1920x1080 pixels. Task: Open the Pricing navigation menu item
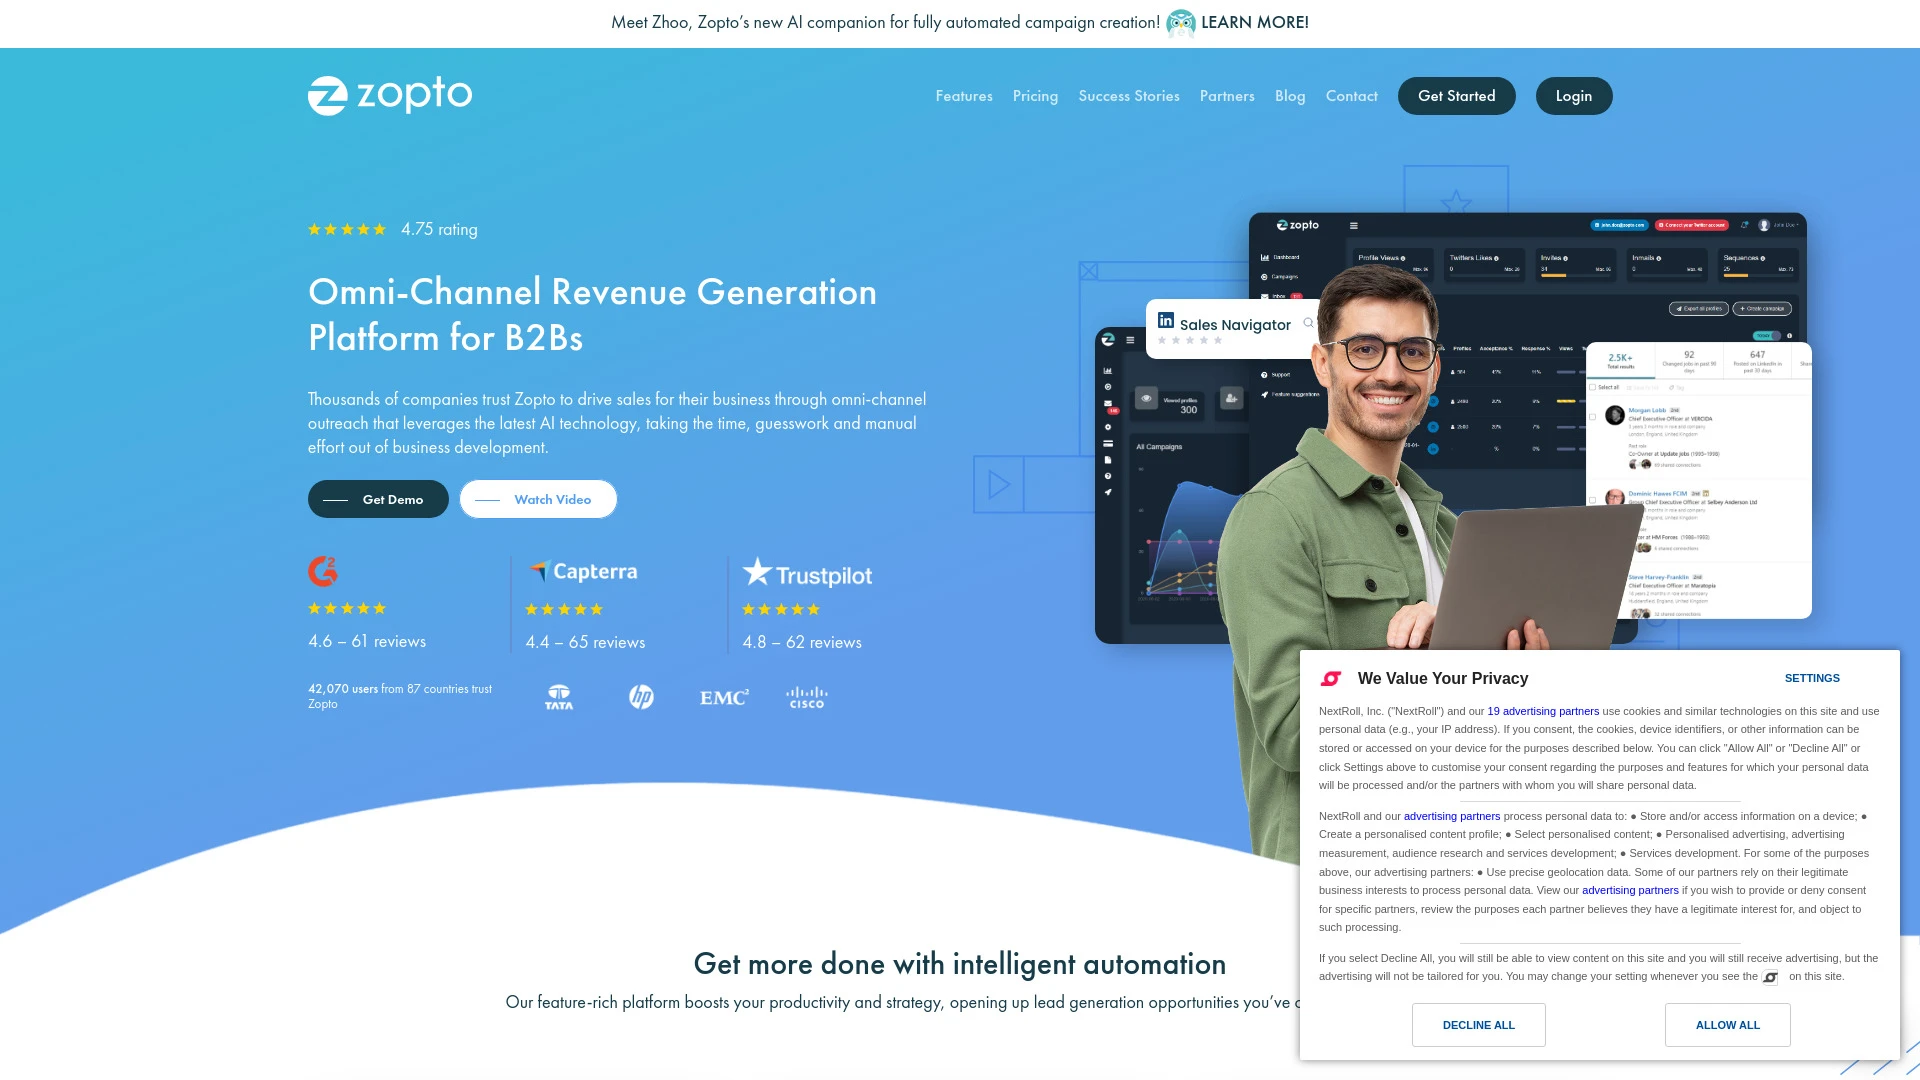click(1034, 95)
